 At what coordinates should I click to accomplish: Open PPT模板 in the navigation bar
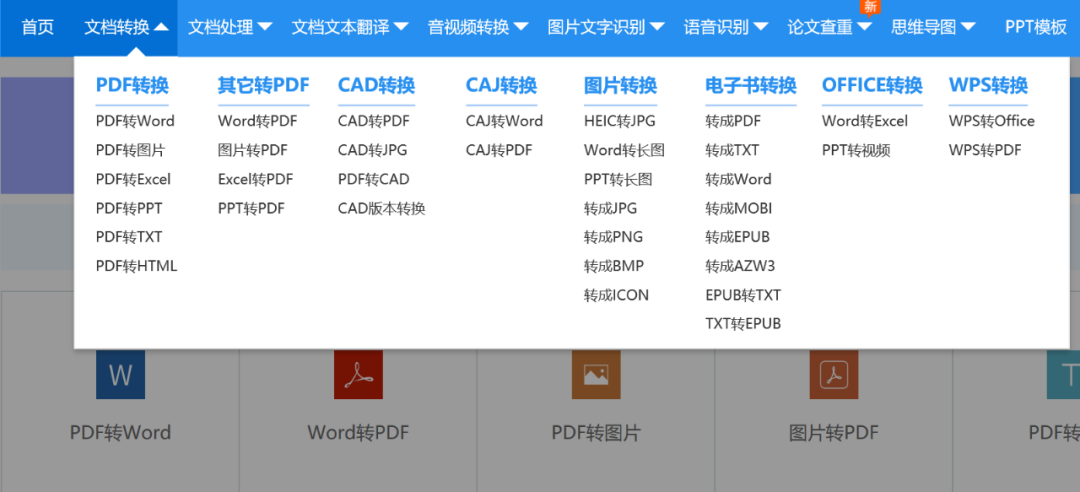[x=1036, y=28]
